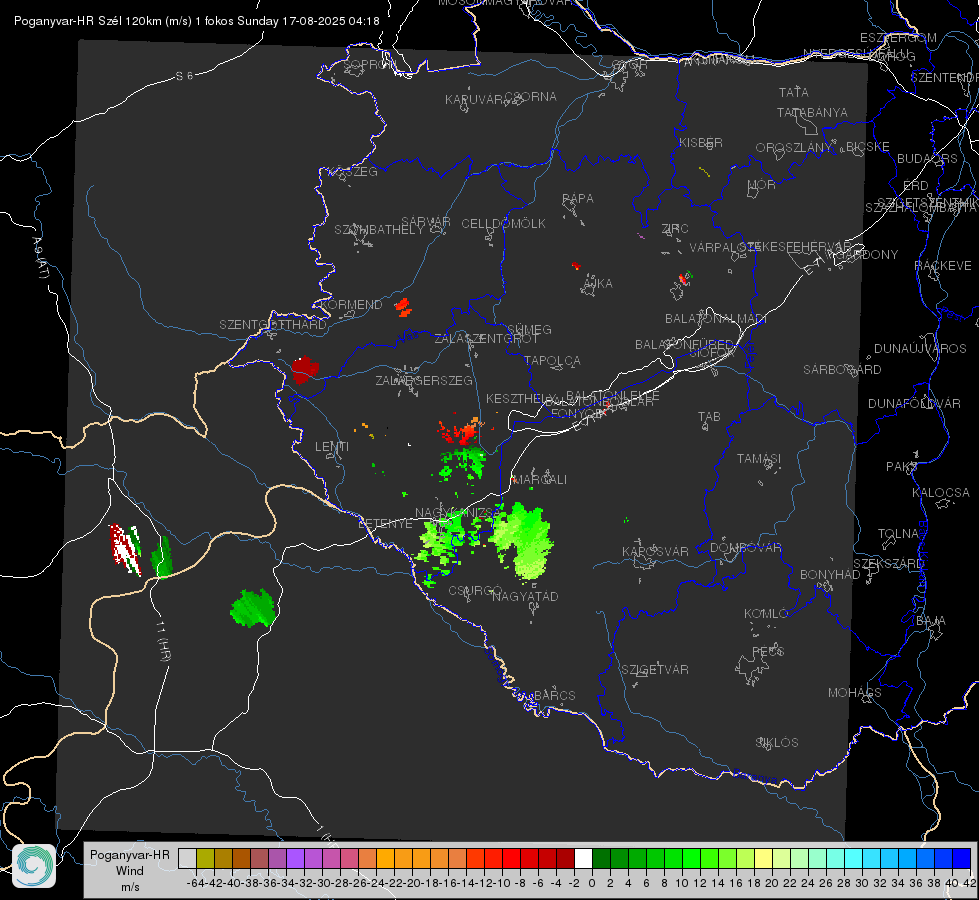The width and height of the screenshot is (979, 900).
Task: Click the KAPUVÁR city label
Action: (x=475, y=99)
